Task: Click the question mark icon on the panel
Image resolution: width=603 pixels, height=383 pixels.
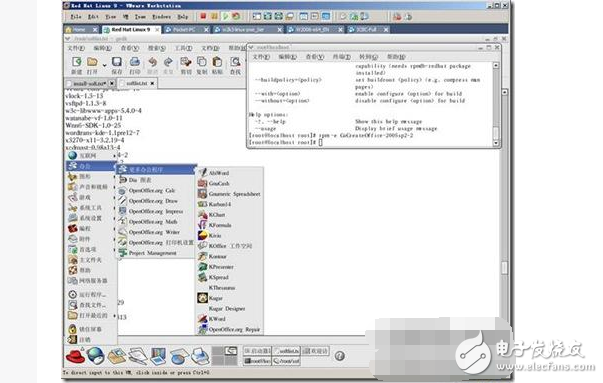Action: click(340, 356)
